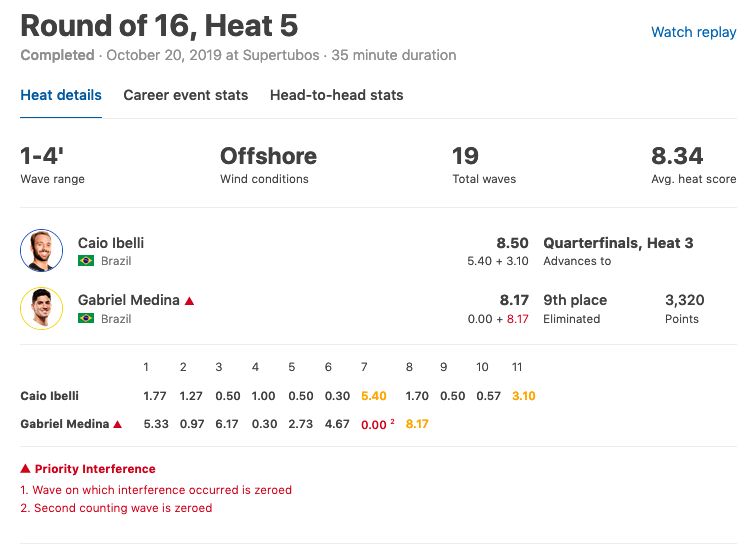Select the Heat details tab
756x550 pixels.
[61, 95]
